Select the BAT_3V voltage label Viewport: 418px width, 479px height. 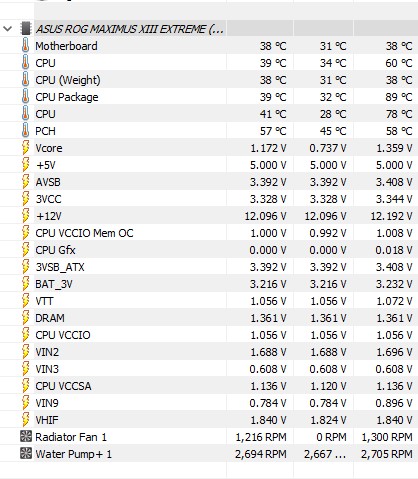click(54, 284)
